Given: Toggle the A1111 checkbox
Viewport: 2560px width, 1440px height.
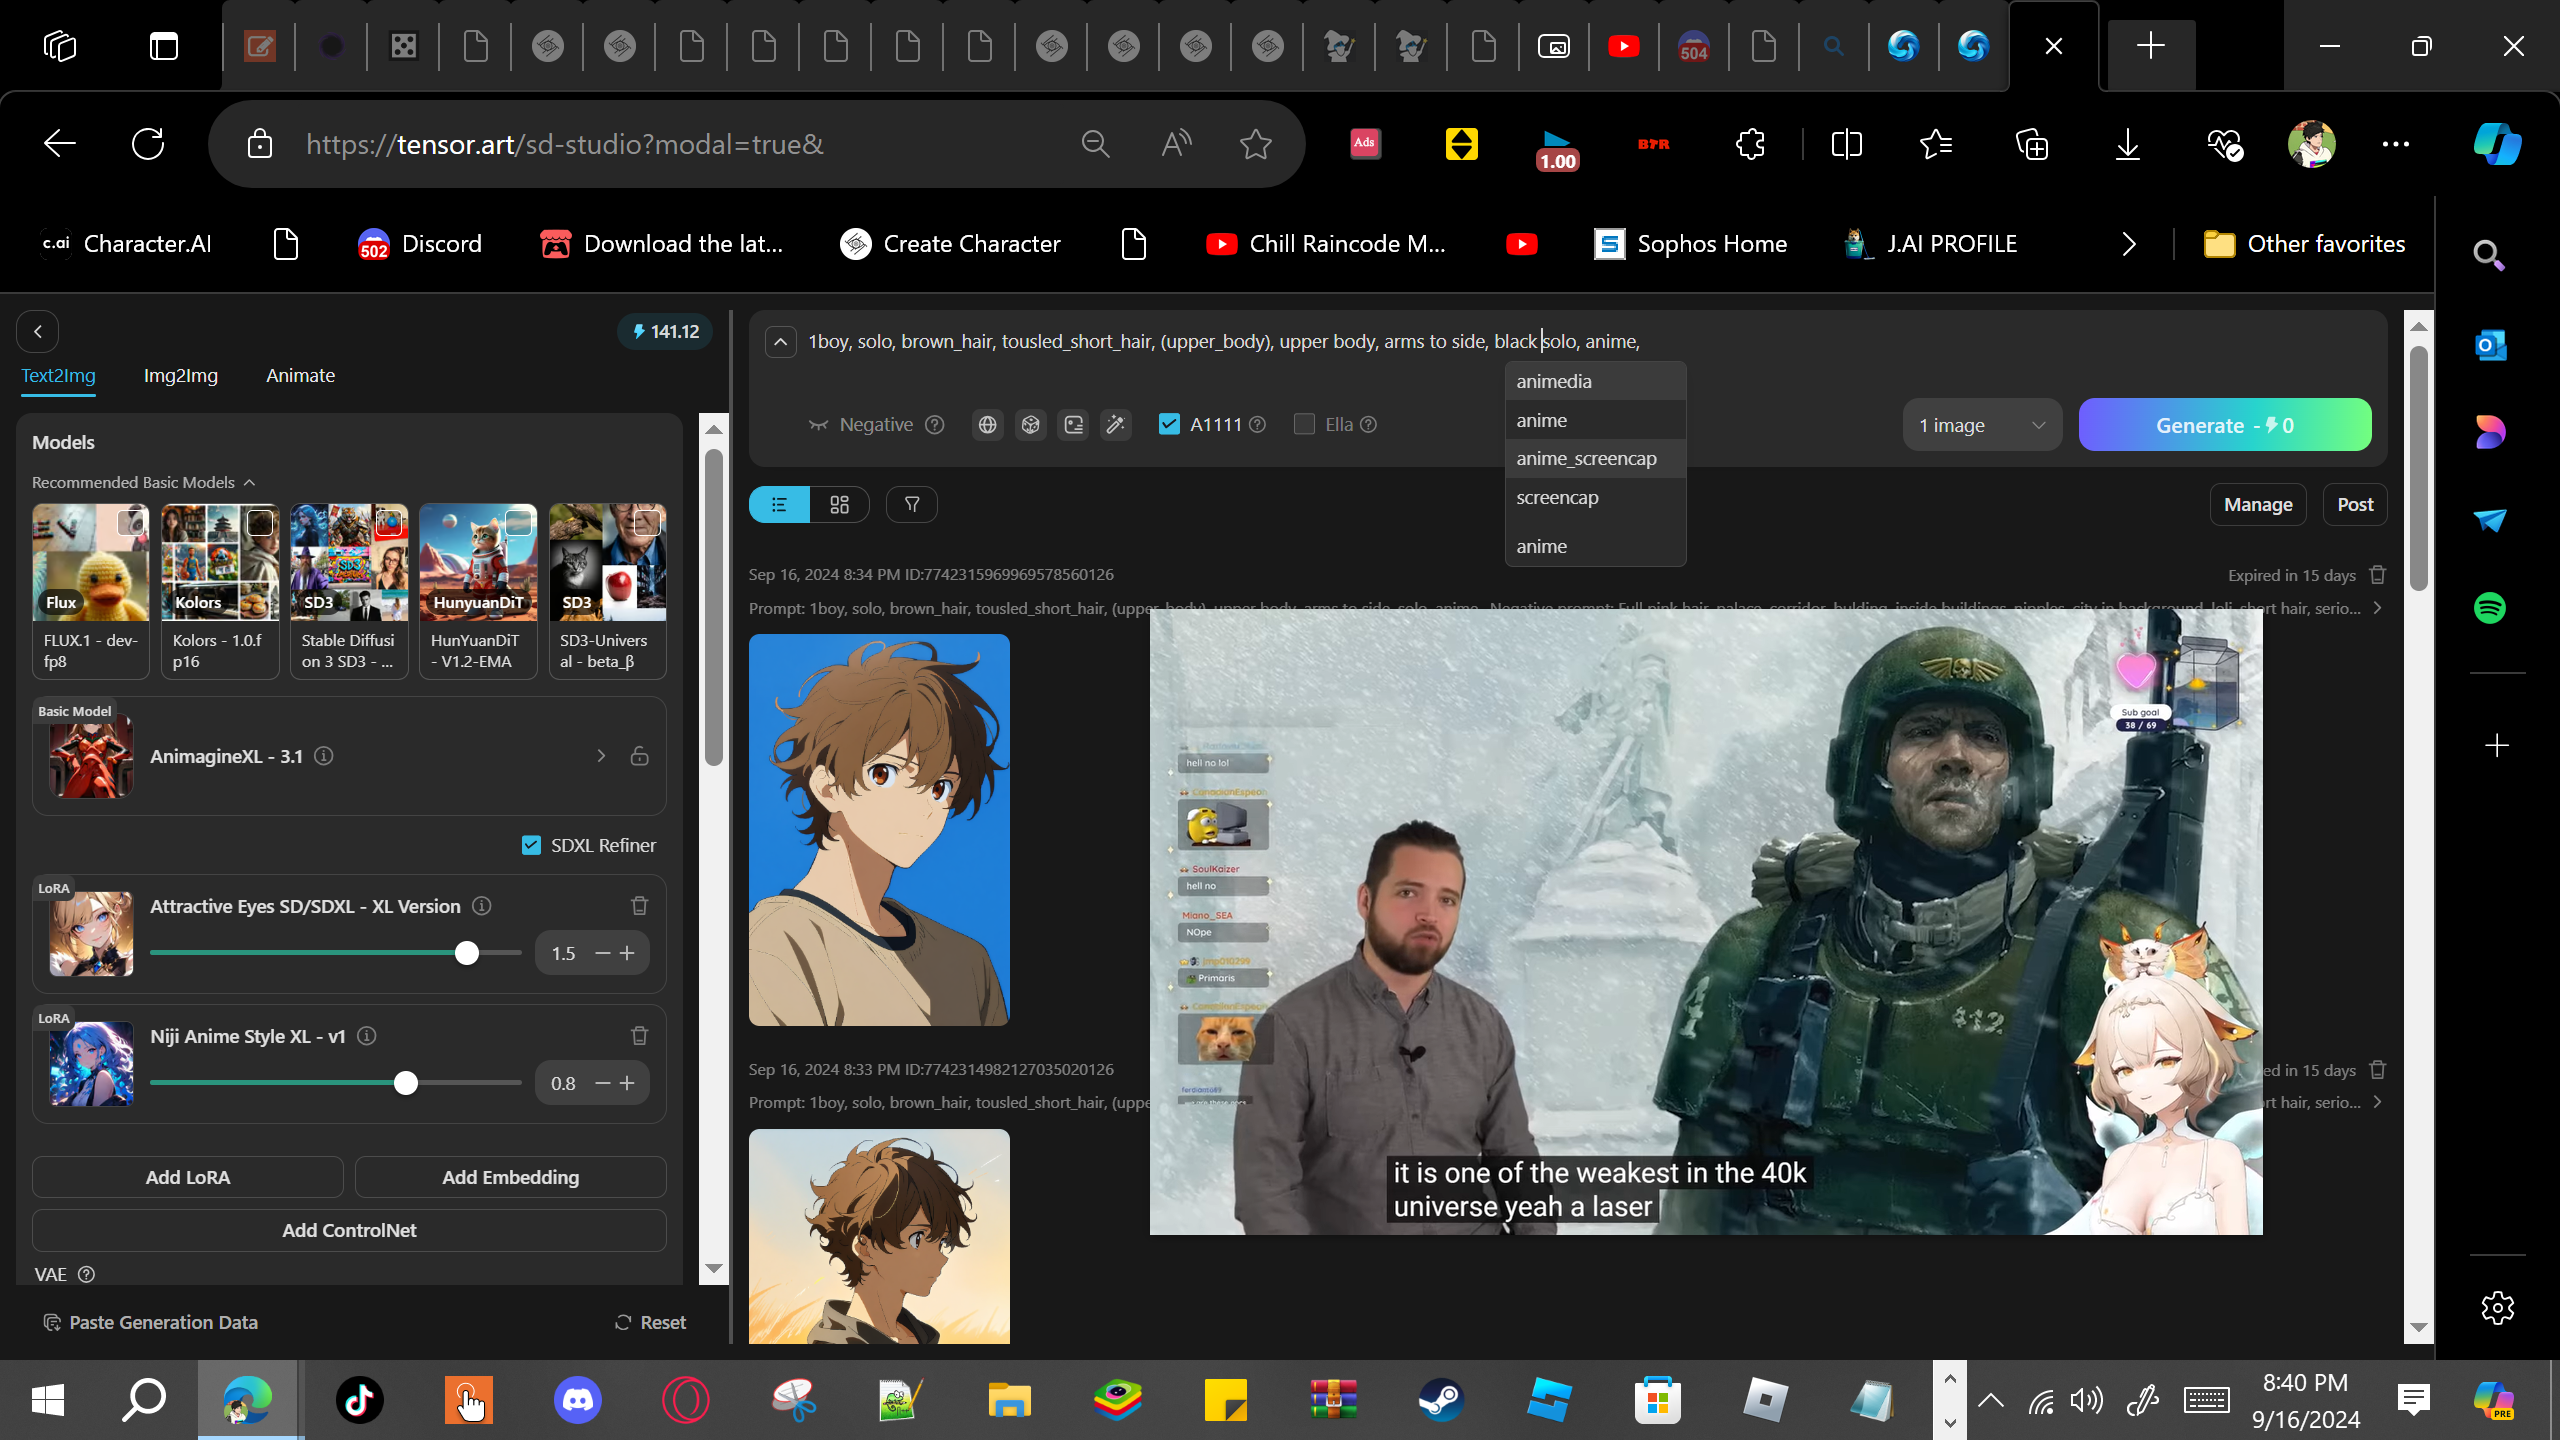Looking at the screenshot, I should (1169, 424).
